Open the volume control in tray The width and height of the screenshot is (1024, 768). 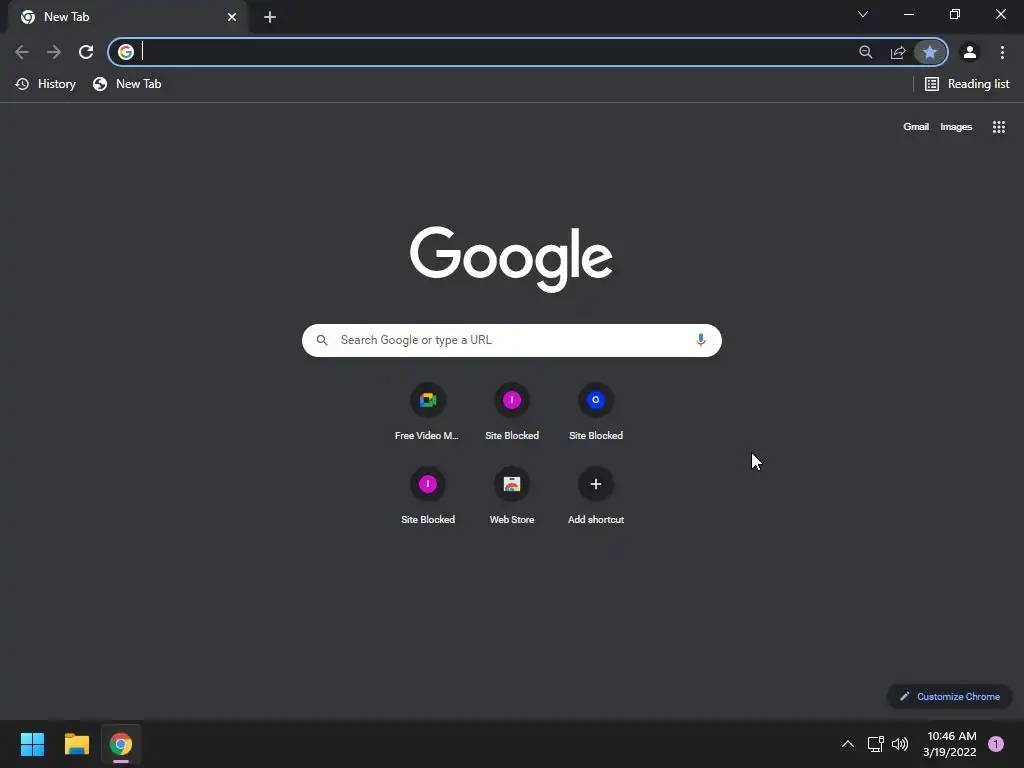click(900, 744)
